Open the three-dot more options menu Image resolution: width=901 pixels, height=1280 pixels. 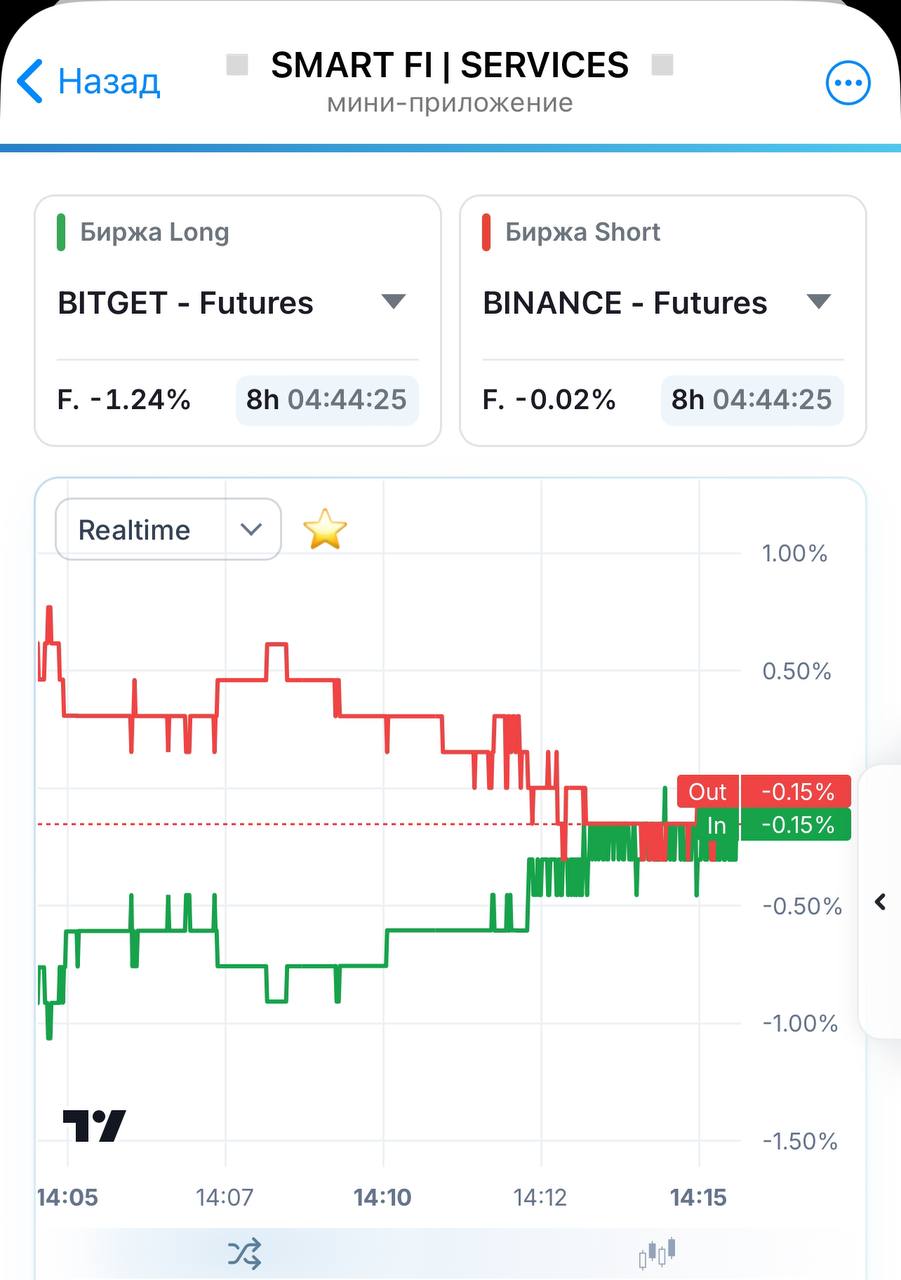point(848,82)
